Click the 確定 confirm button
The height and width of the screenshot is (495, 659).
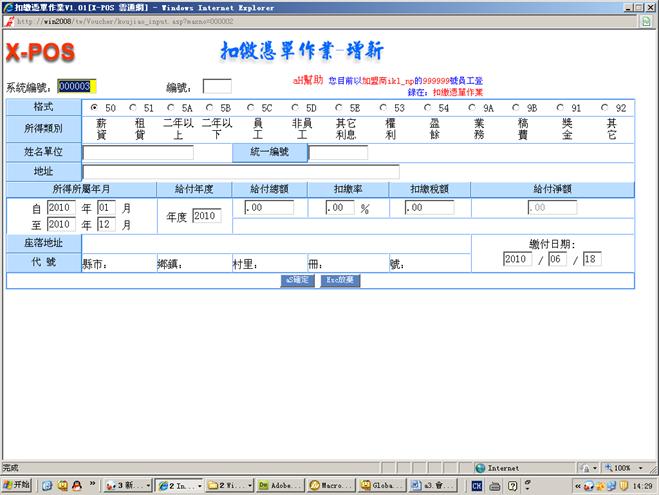pos(297,281)
